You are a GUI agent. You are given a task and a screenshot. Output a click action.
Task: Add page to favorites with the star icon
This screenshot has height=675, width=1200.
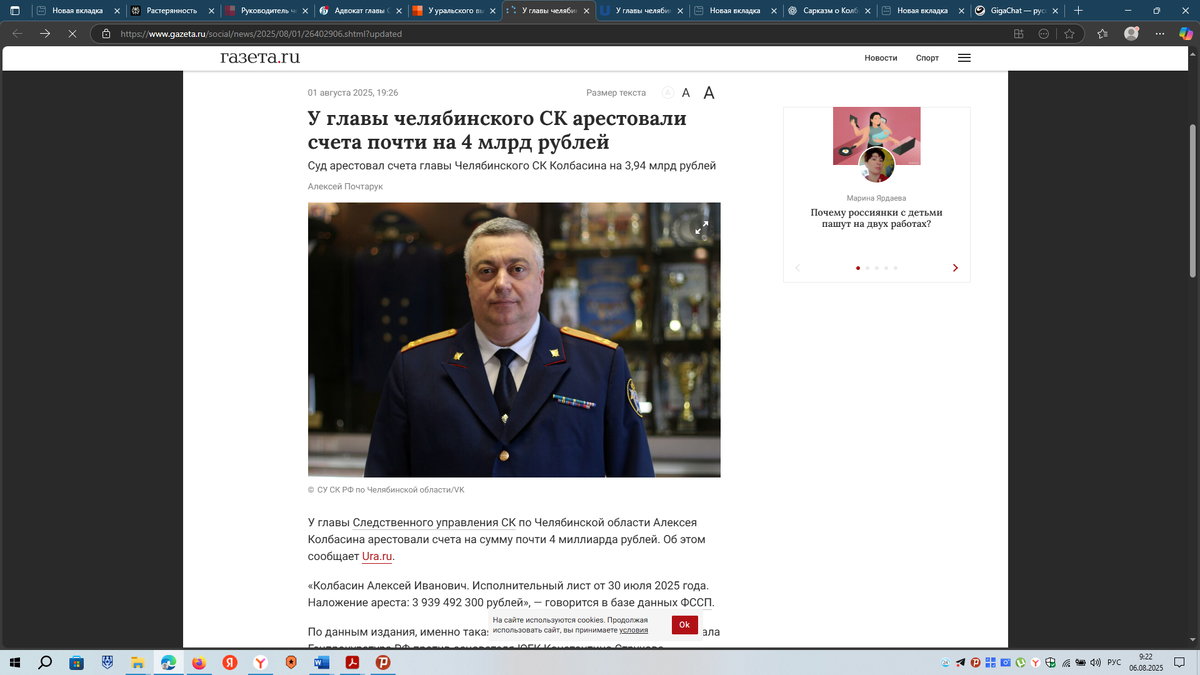click(x=1070, y=33)
